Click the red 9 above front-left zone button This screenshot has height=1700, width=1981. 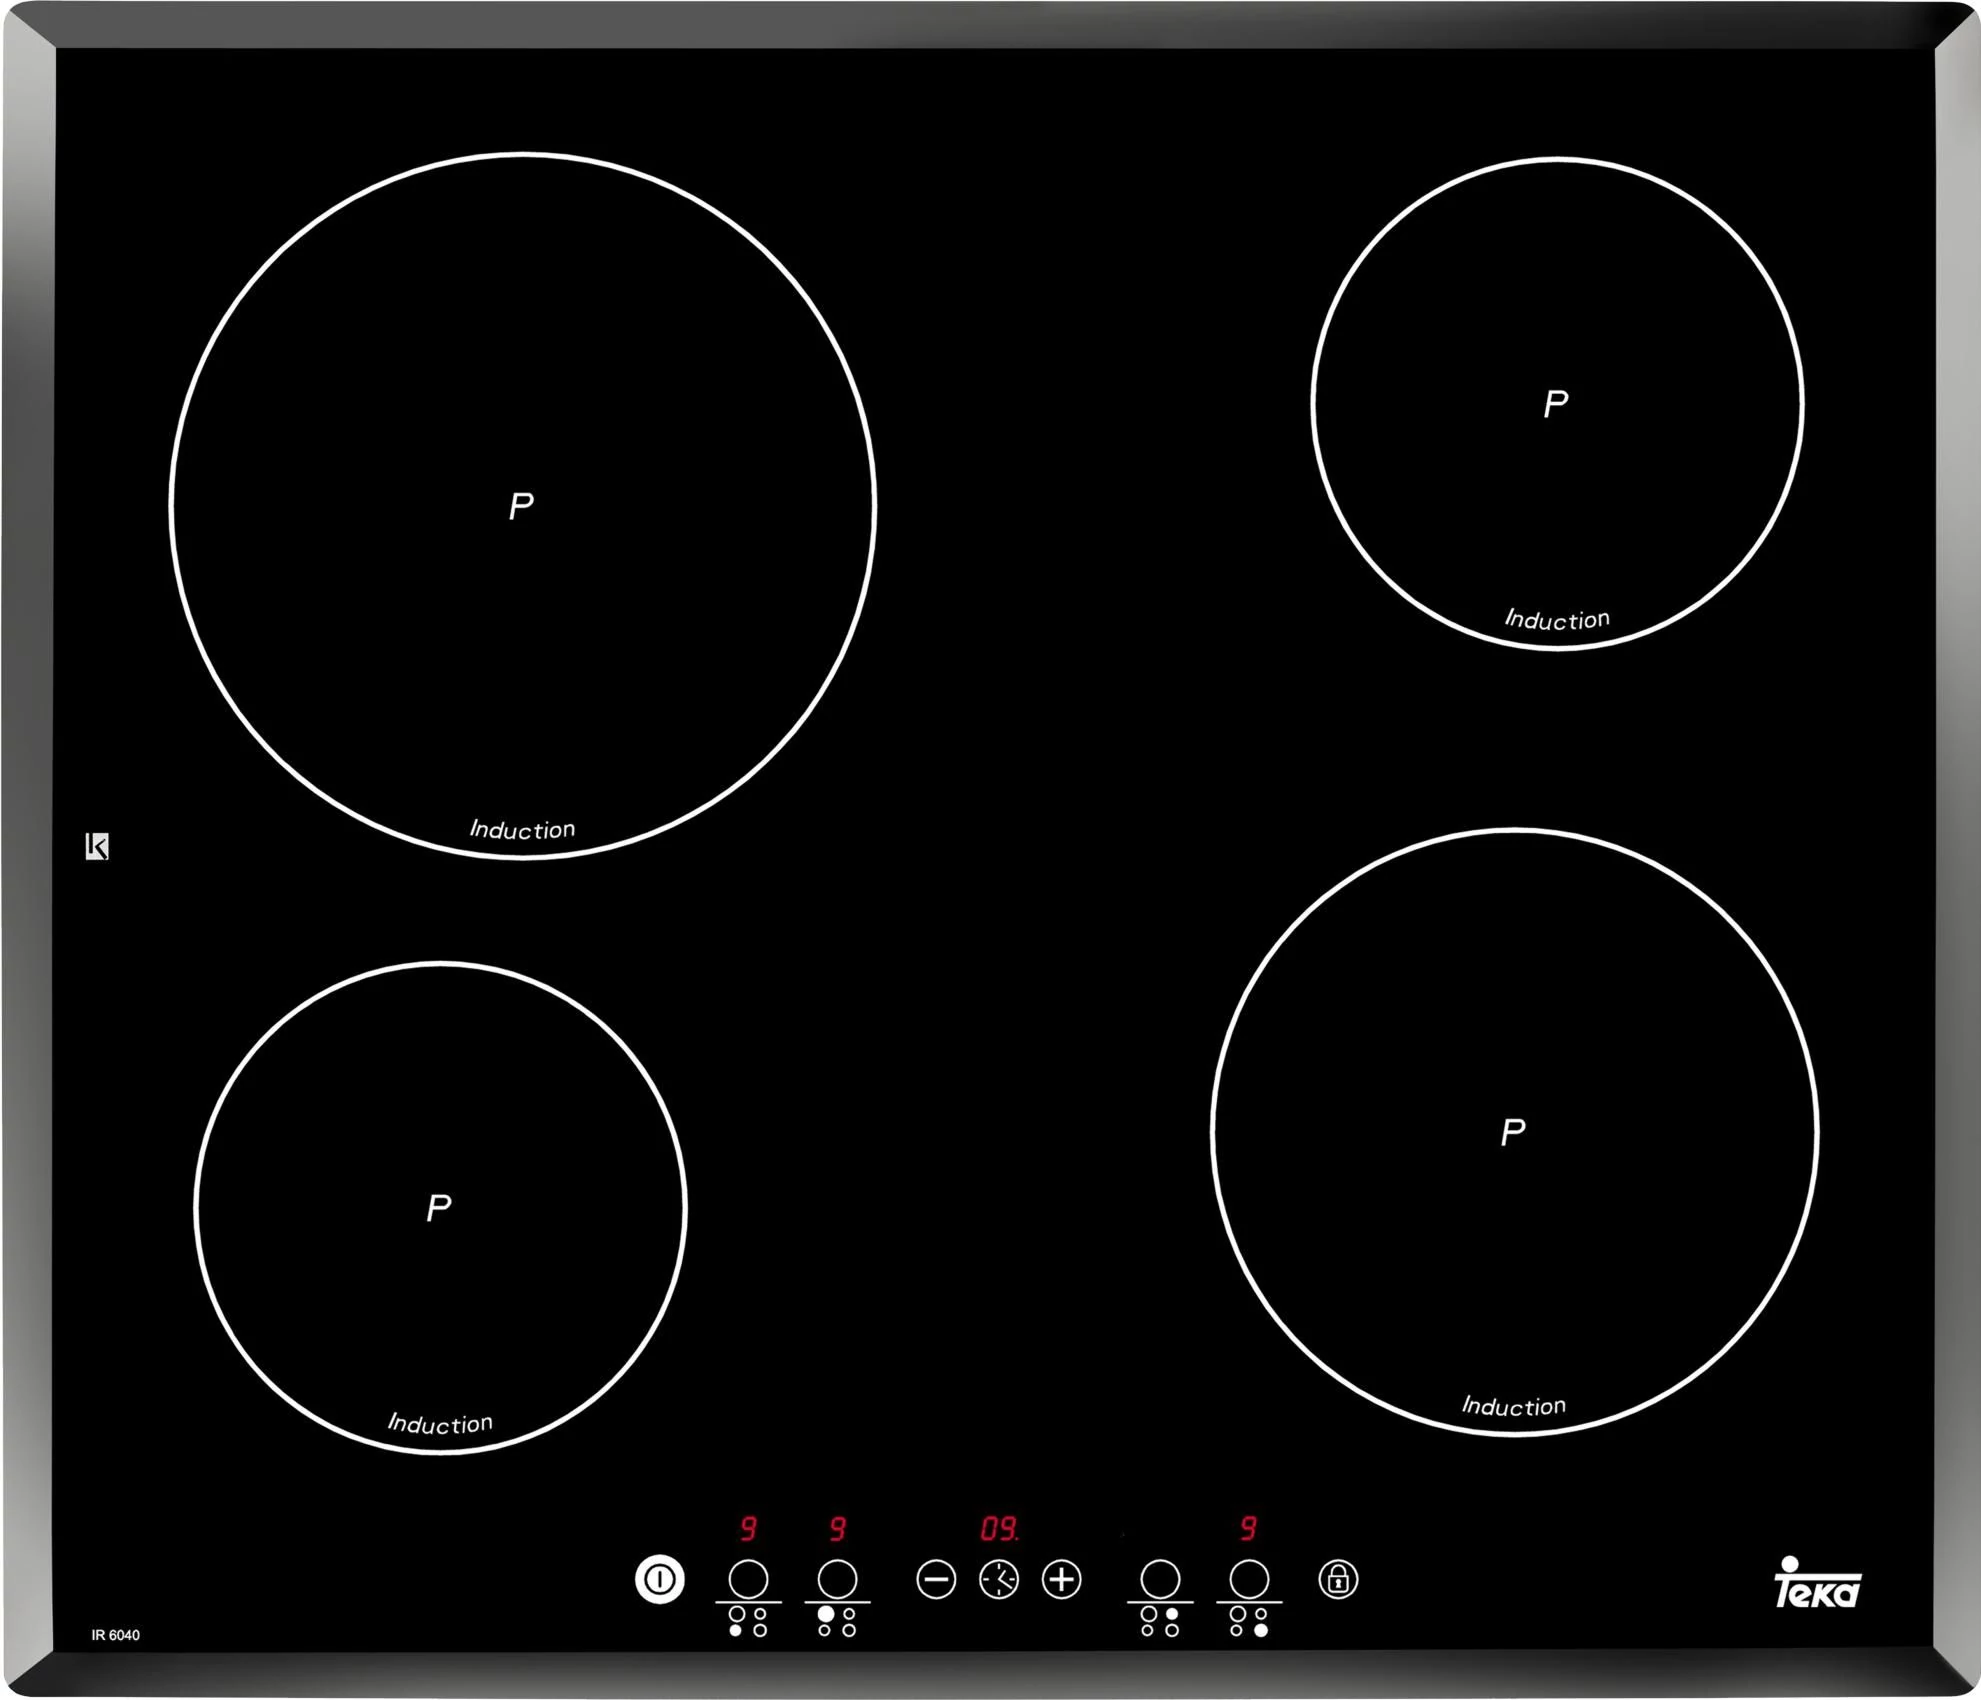coord(748,1529)
